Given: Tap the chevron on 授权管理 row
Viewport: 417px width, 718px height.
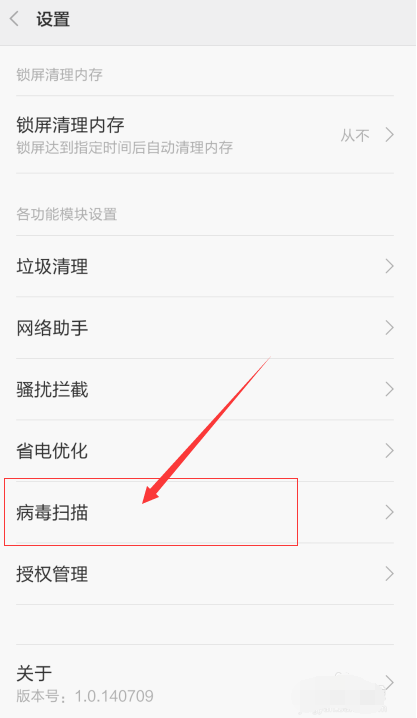Looking at the screenshot, I should 389,574.
